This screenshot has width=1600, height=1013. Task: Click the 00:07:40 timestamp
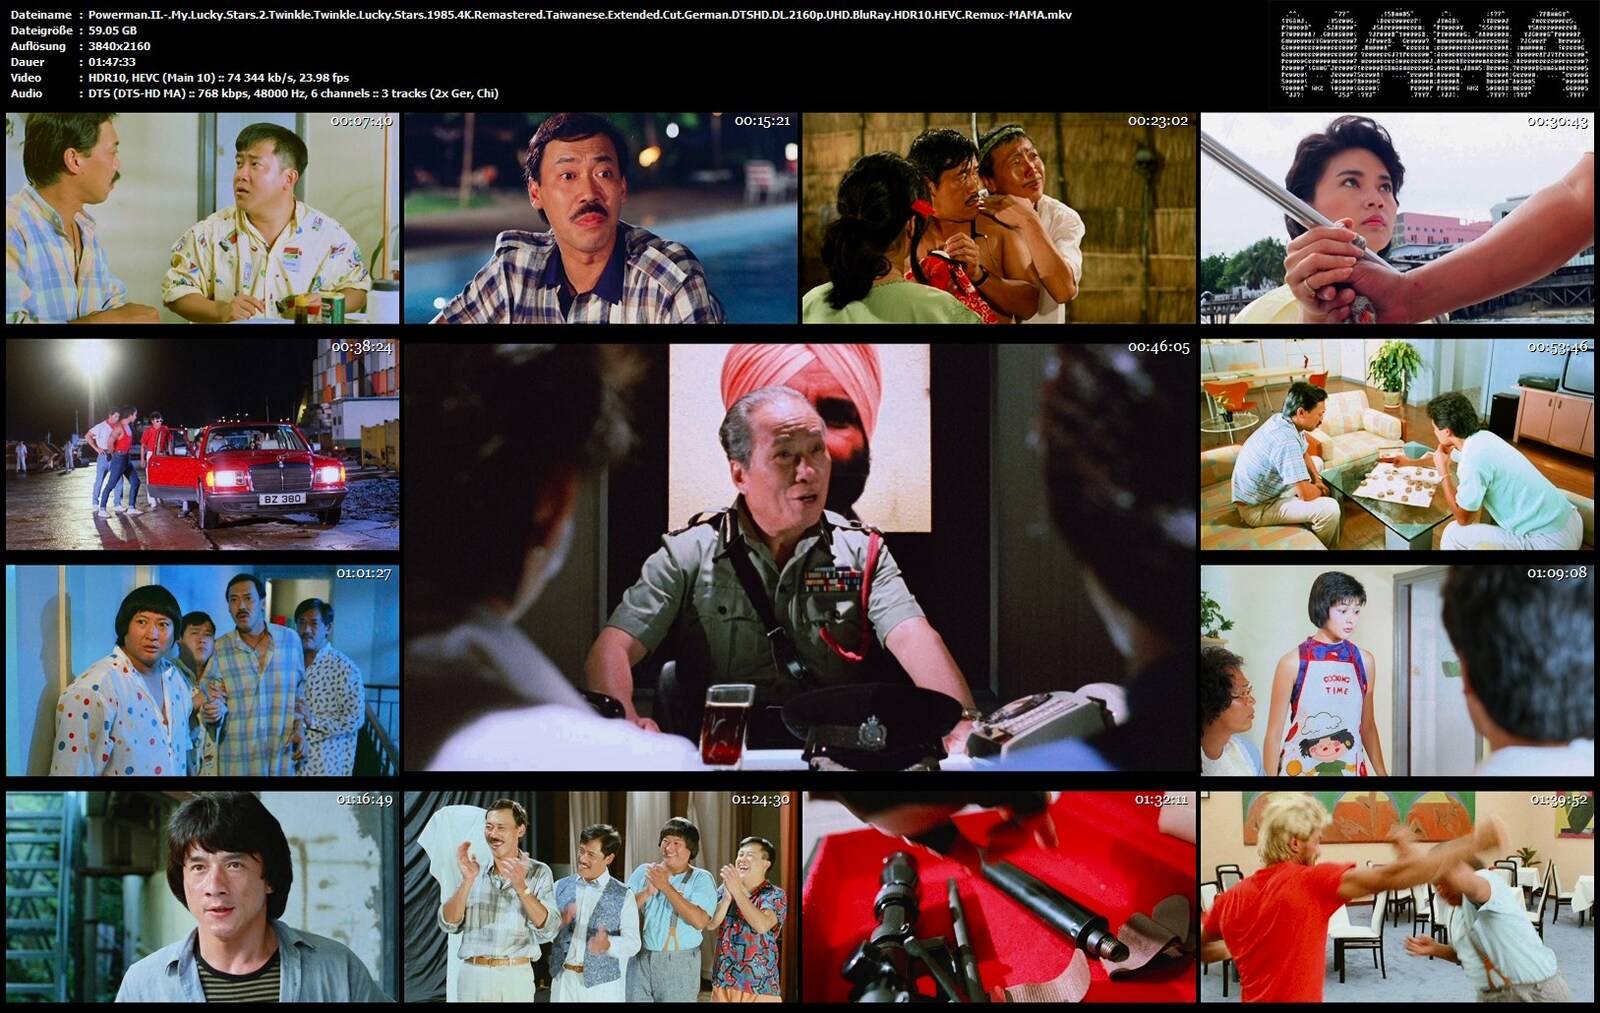(362, 121)
